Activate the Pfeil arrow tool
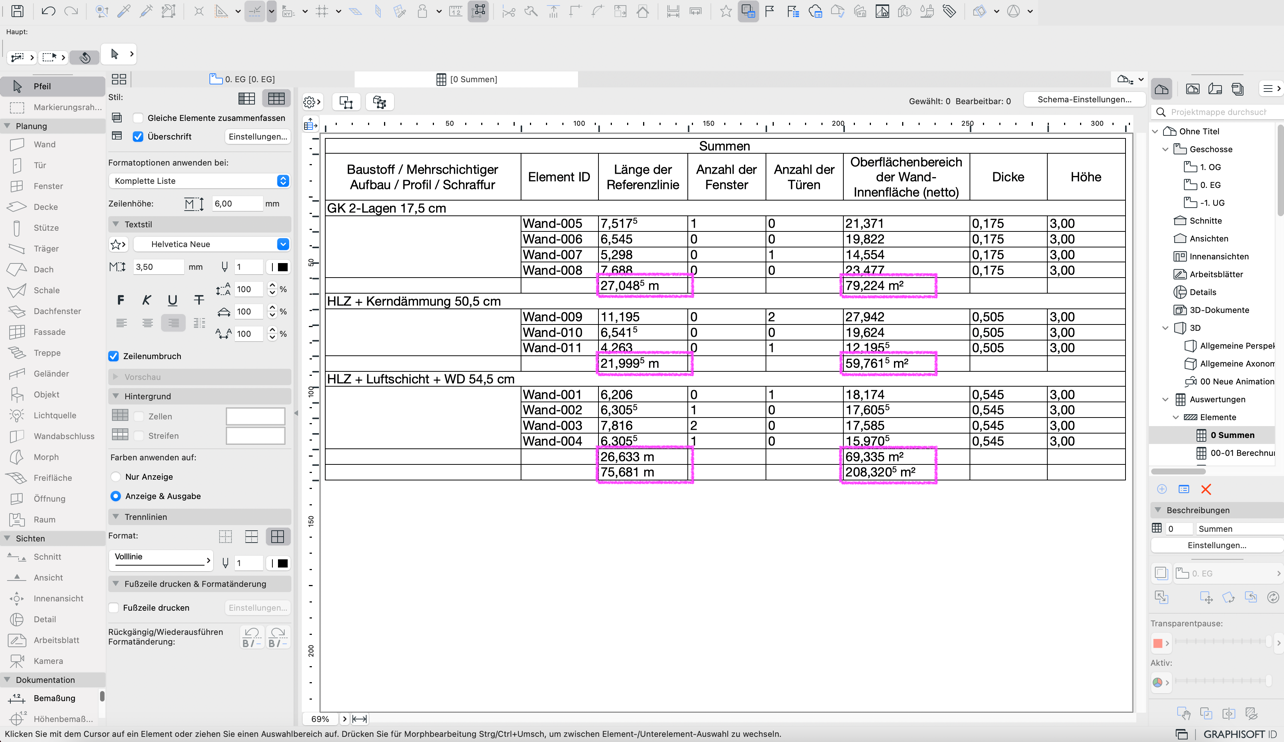1284x742 pixels. (x=52, y=86)
